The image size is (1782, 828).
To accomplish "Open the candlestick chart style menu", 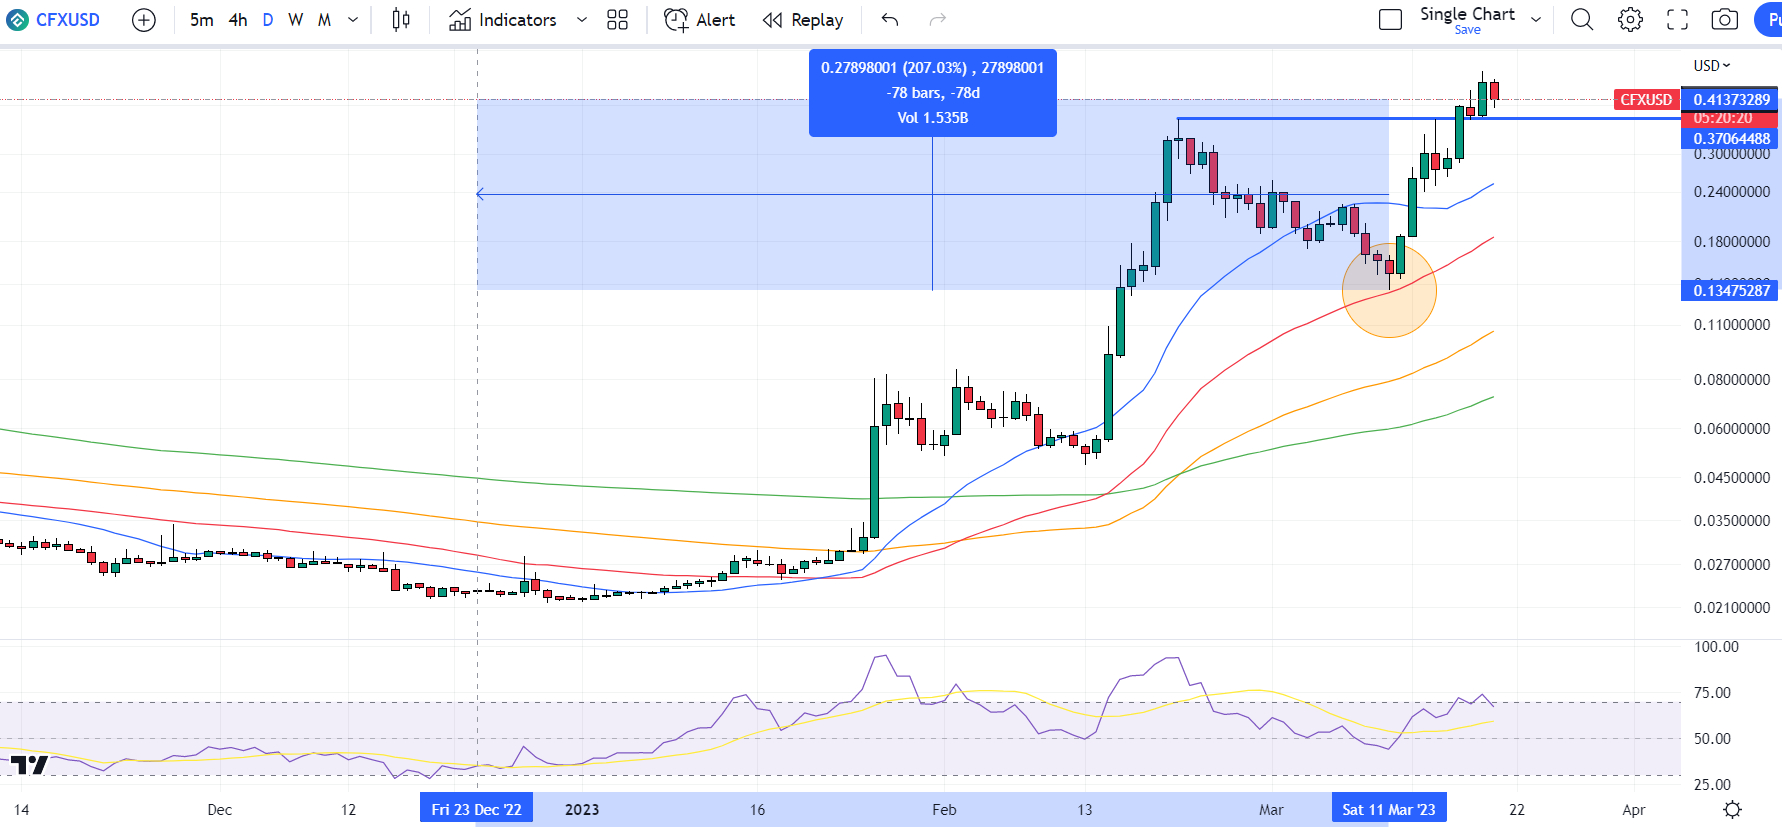I will click(x=401, y=20).
